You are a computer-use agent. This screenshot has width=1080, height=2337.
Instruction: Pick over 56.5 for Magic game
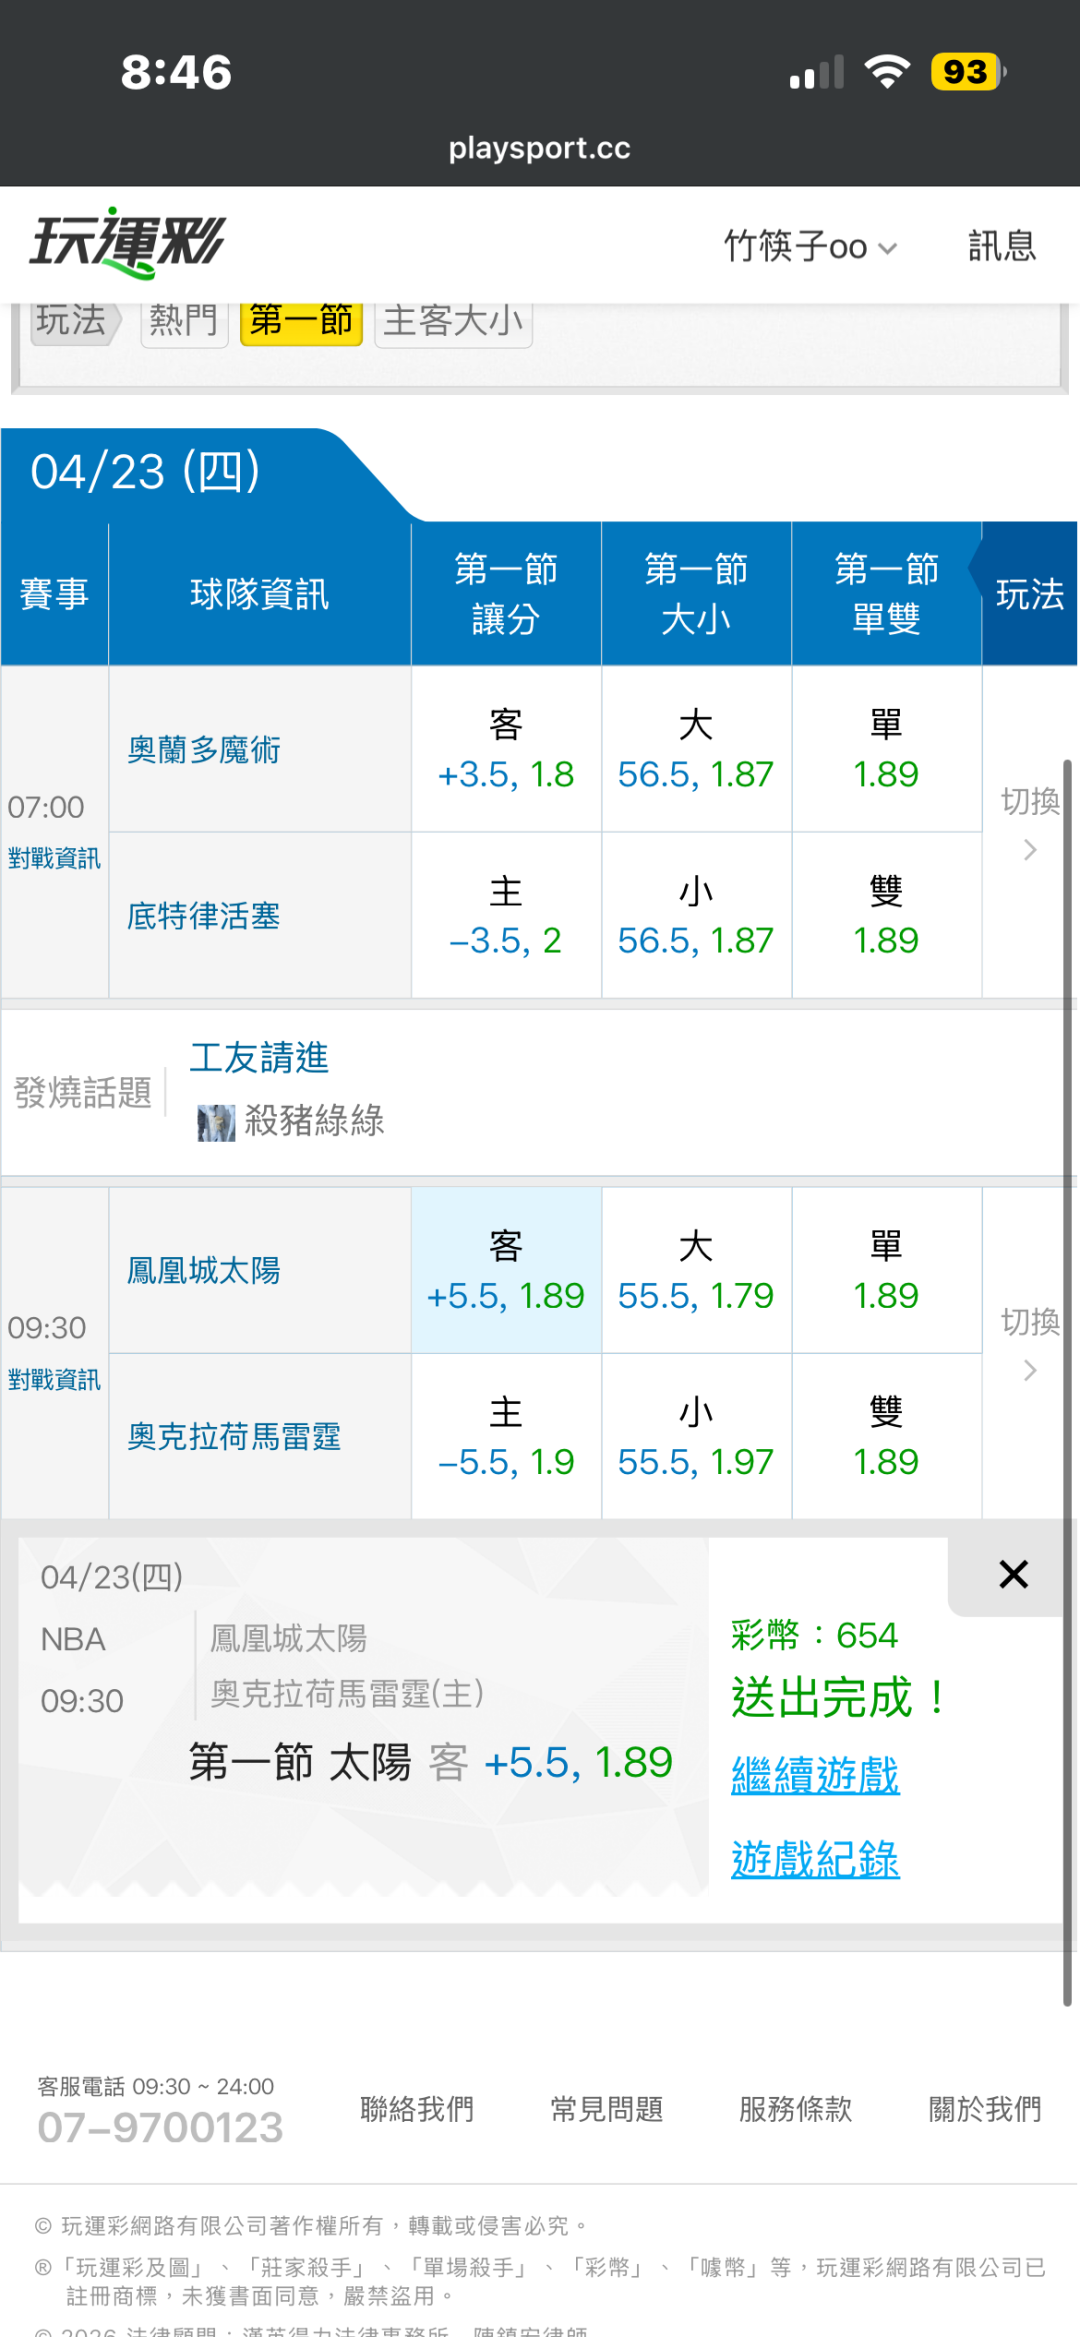point(696,750)
